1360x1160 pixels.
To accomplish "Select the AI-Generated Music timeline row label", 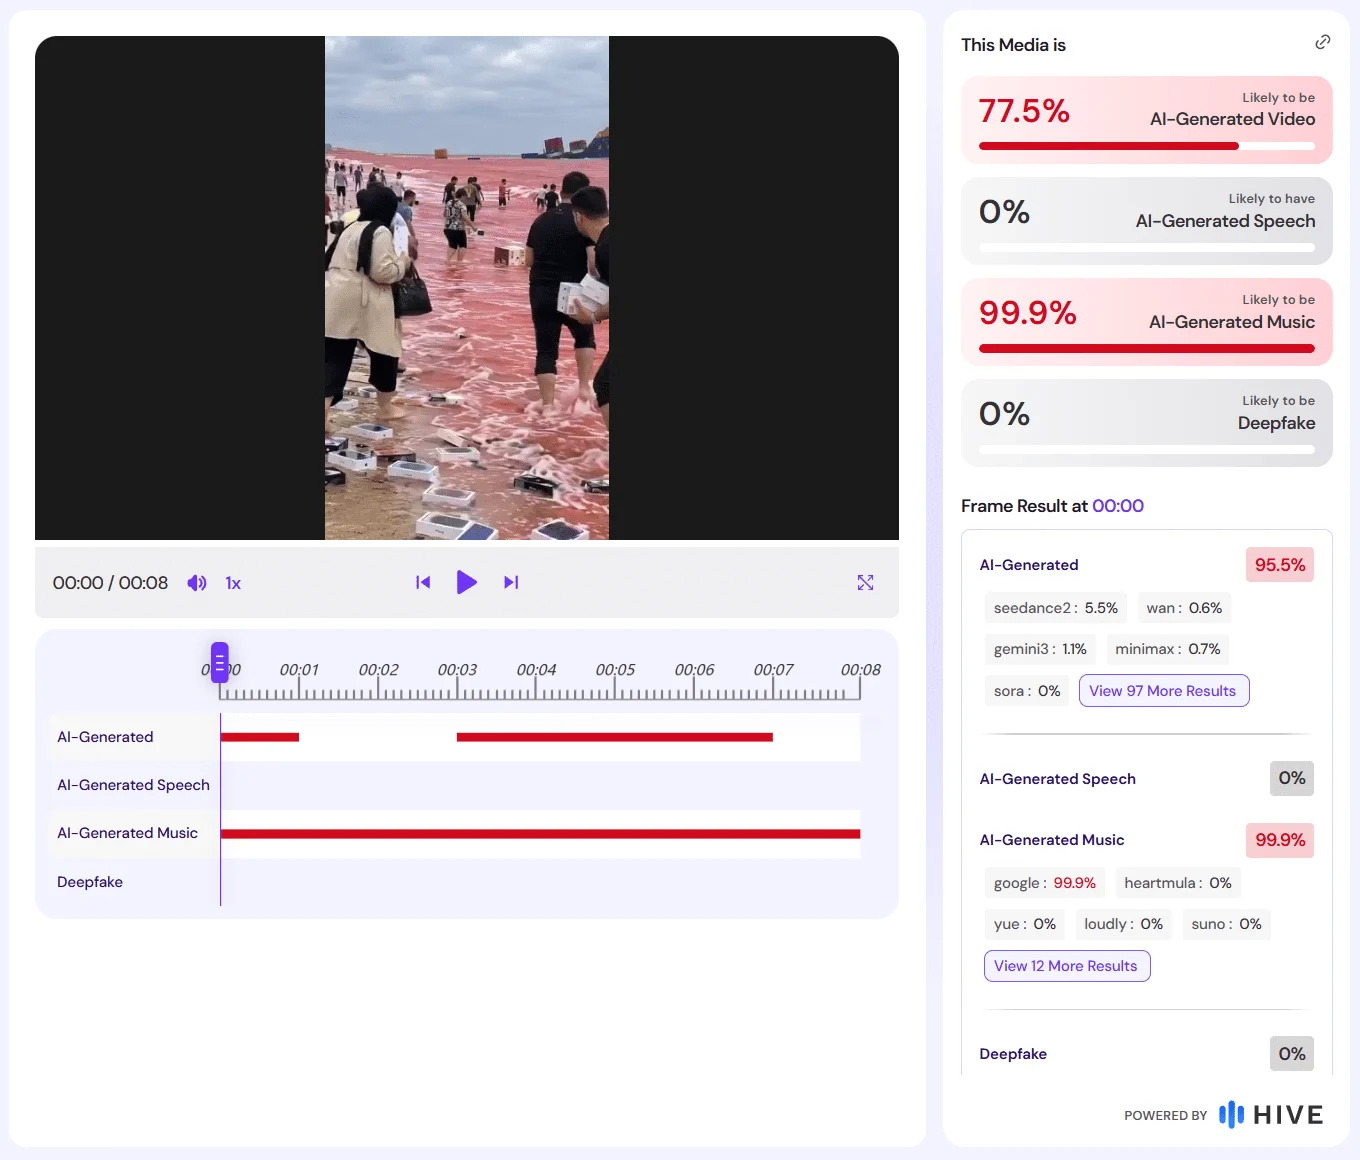I will point(127,833).
